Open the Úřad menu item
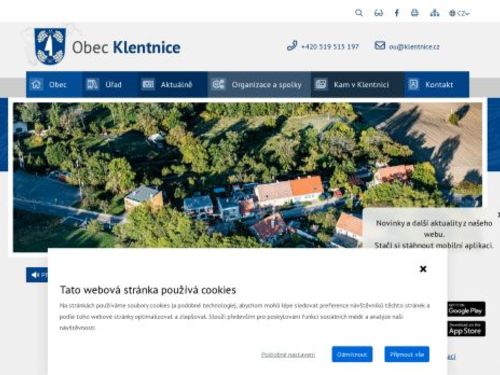The height and width of the screenshot is (375, 500). click(x=110, y=84)
